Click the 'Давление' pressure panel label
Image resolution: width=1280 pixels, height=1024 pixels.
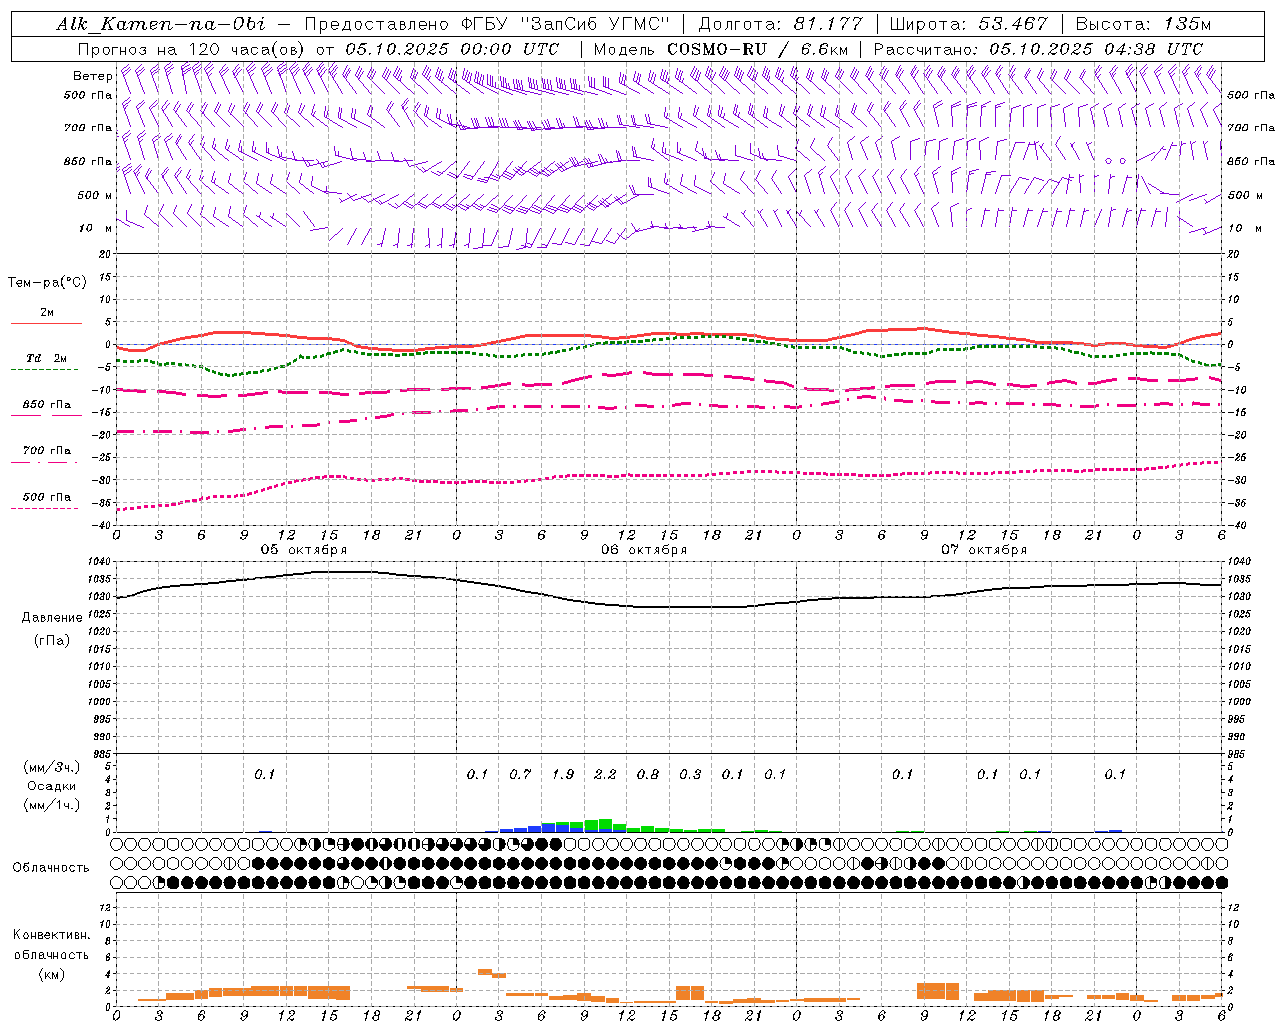52,618
